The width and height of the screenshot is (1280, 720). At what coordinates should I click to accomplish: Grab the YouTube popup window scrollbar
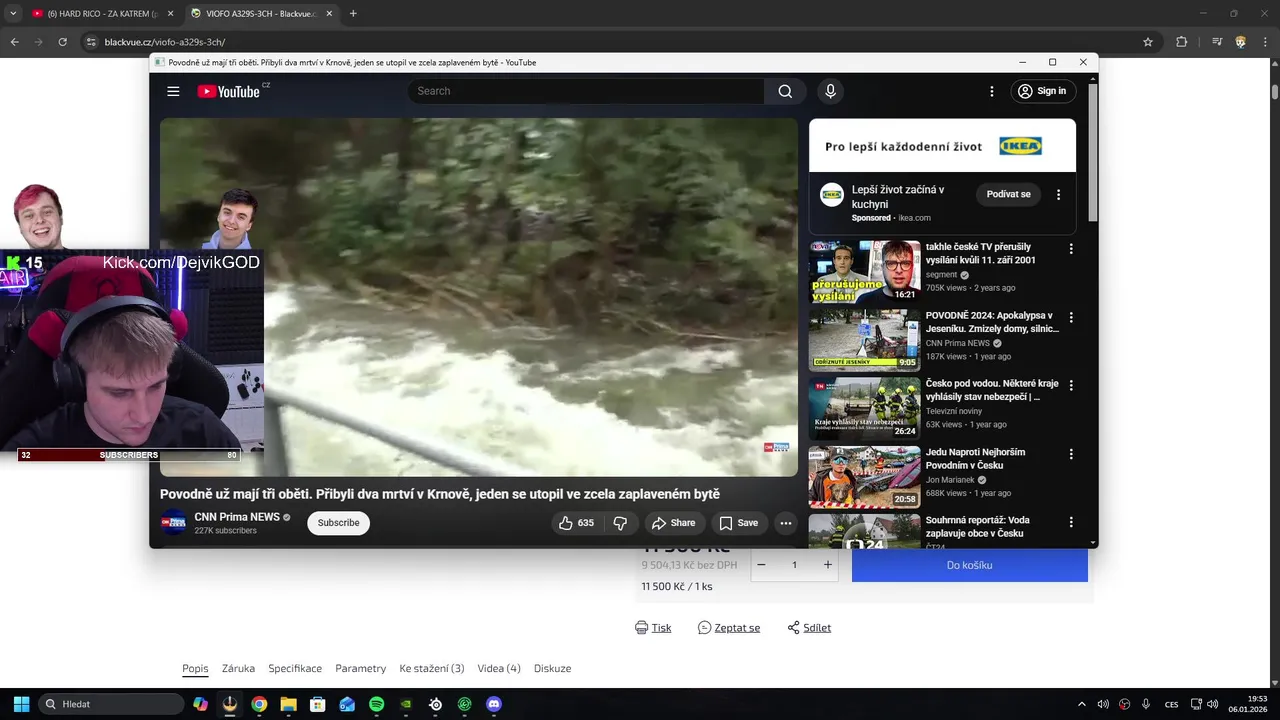pos(1093,152)
